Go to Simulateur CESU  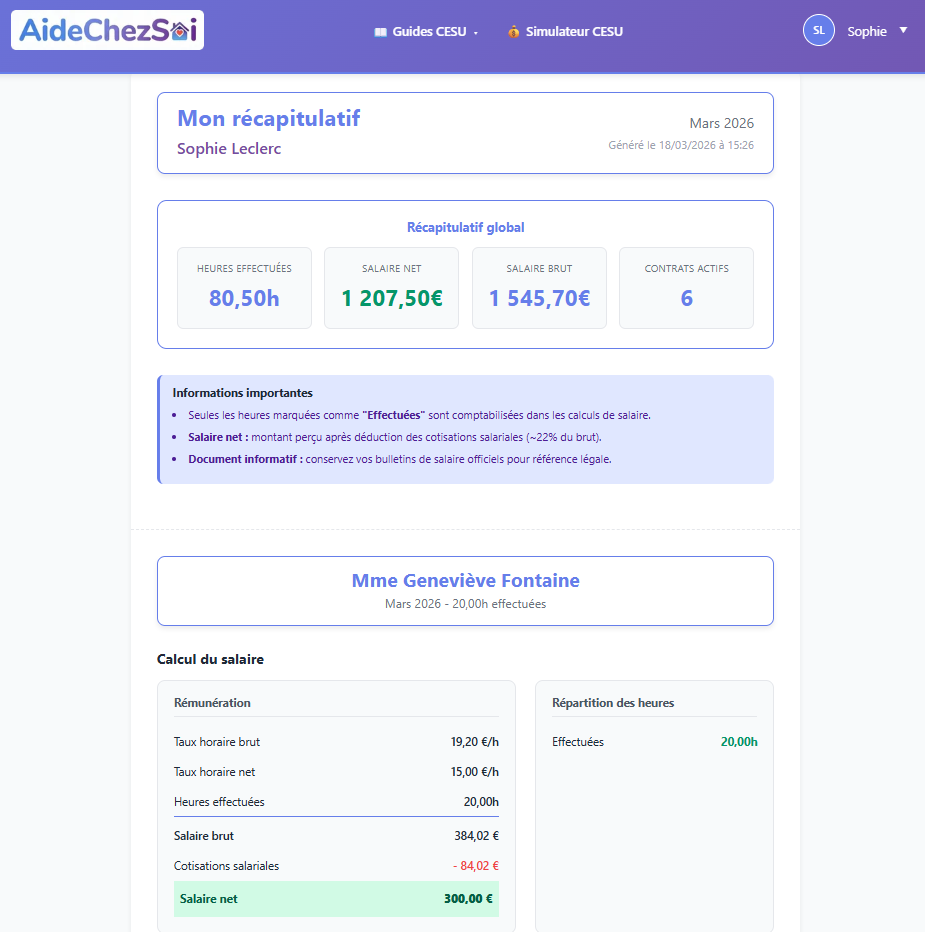[573, 32]
